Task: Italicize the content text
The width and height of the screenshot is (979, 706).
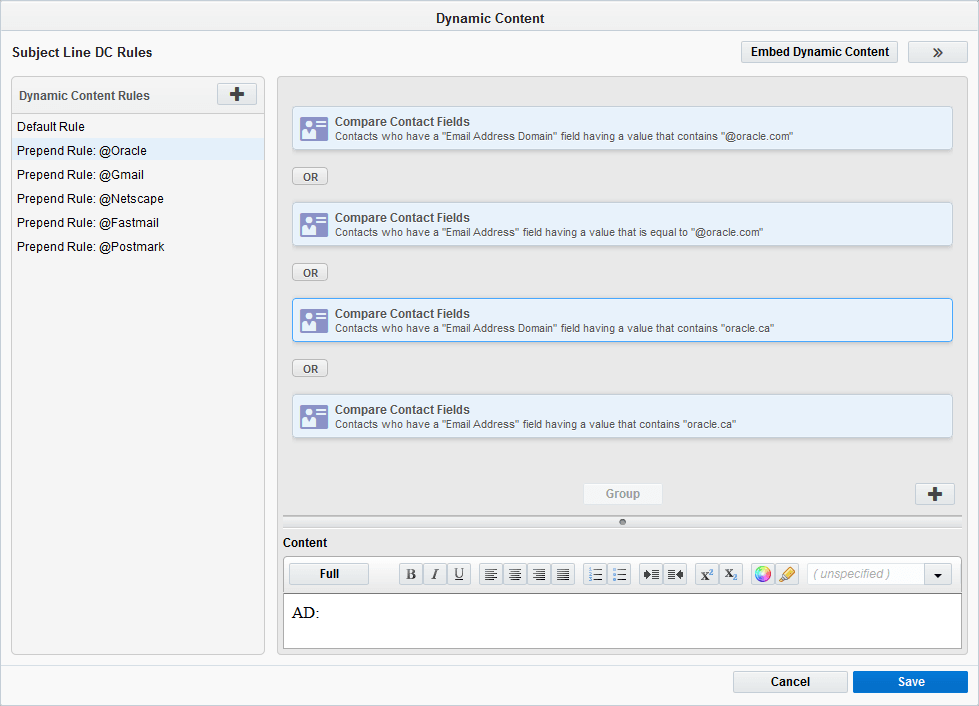Action: (435, 574)
